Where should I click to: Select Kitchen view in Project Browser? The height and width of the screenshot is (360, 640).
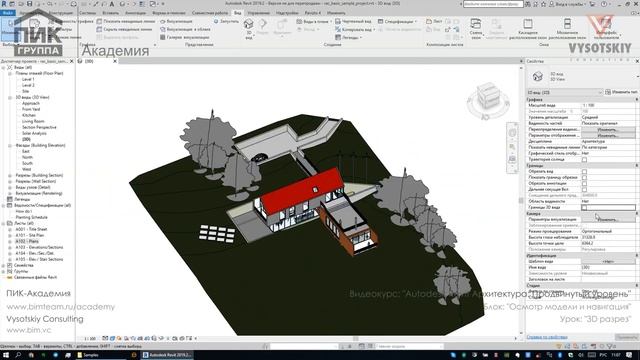(x=29, y=116)
